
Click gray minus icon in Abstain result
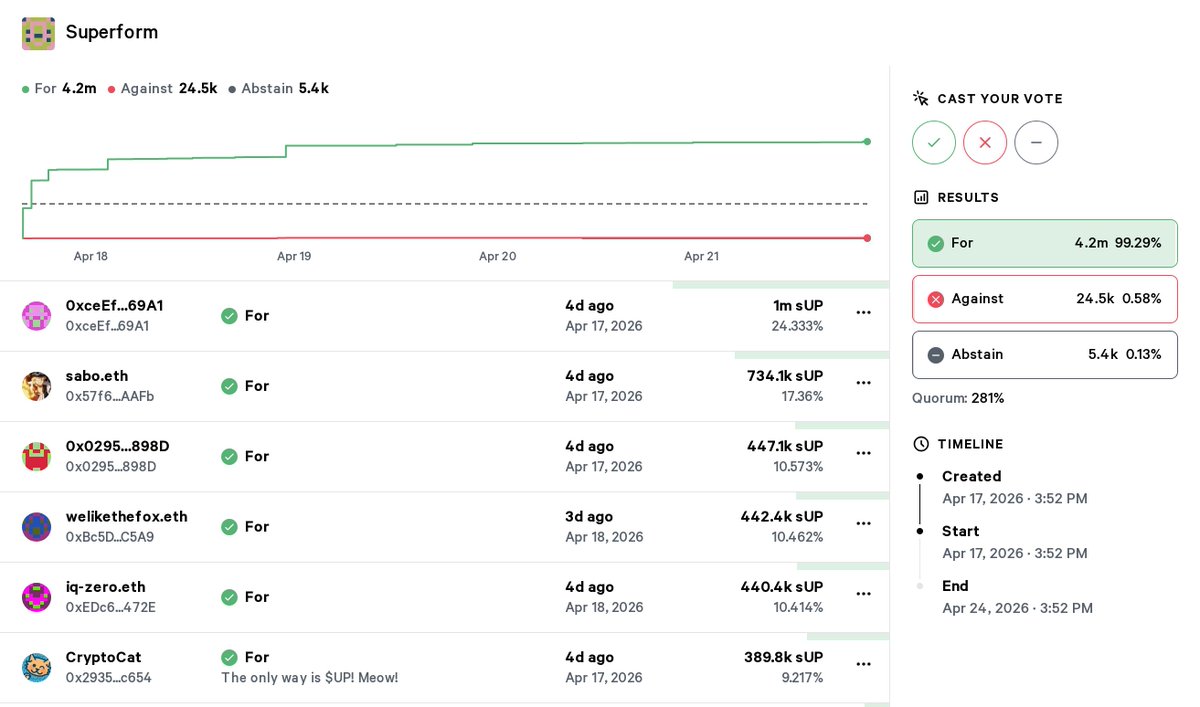click(x=936, y=355)
